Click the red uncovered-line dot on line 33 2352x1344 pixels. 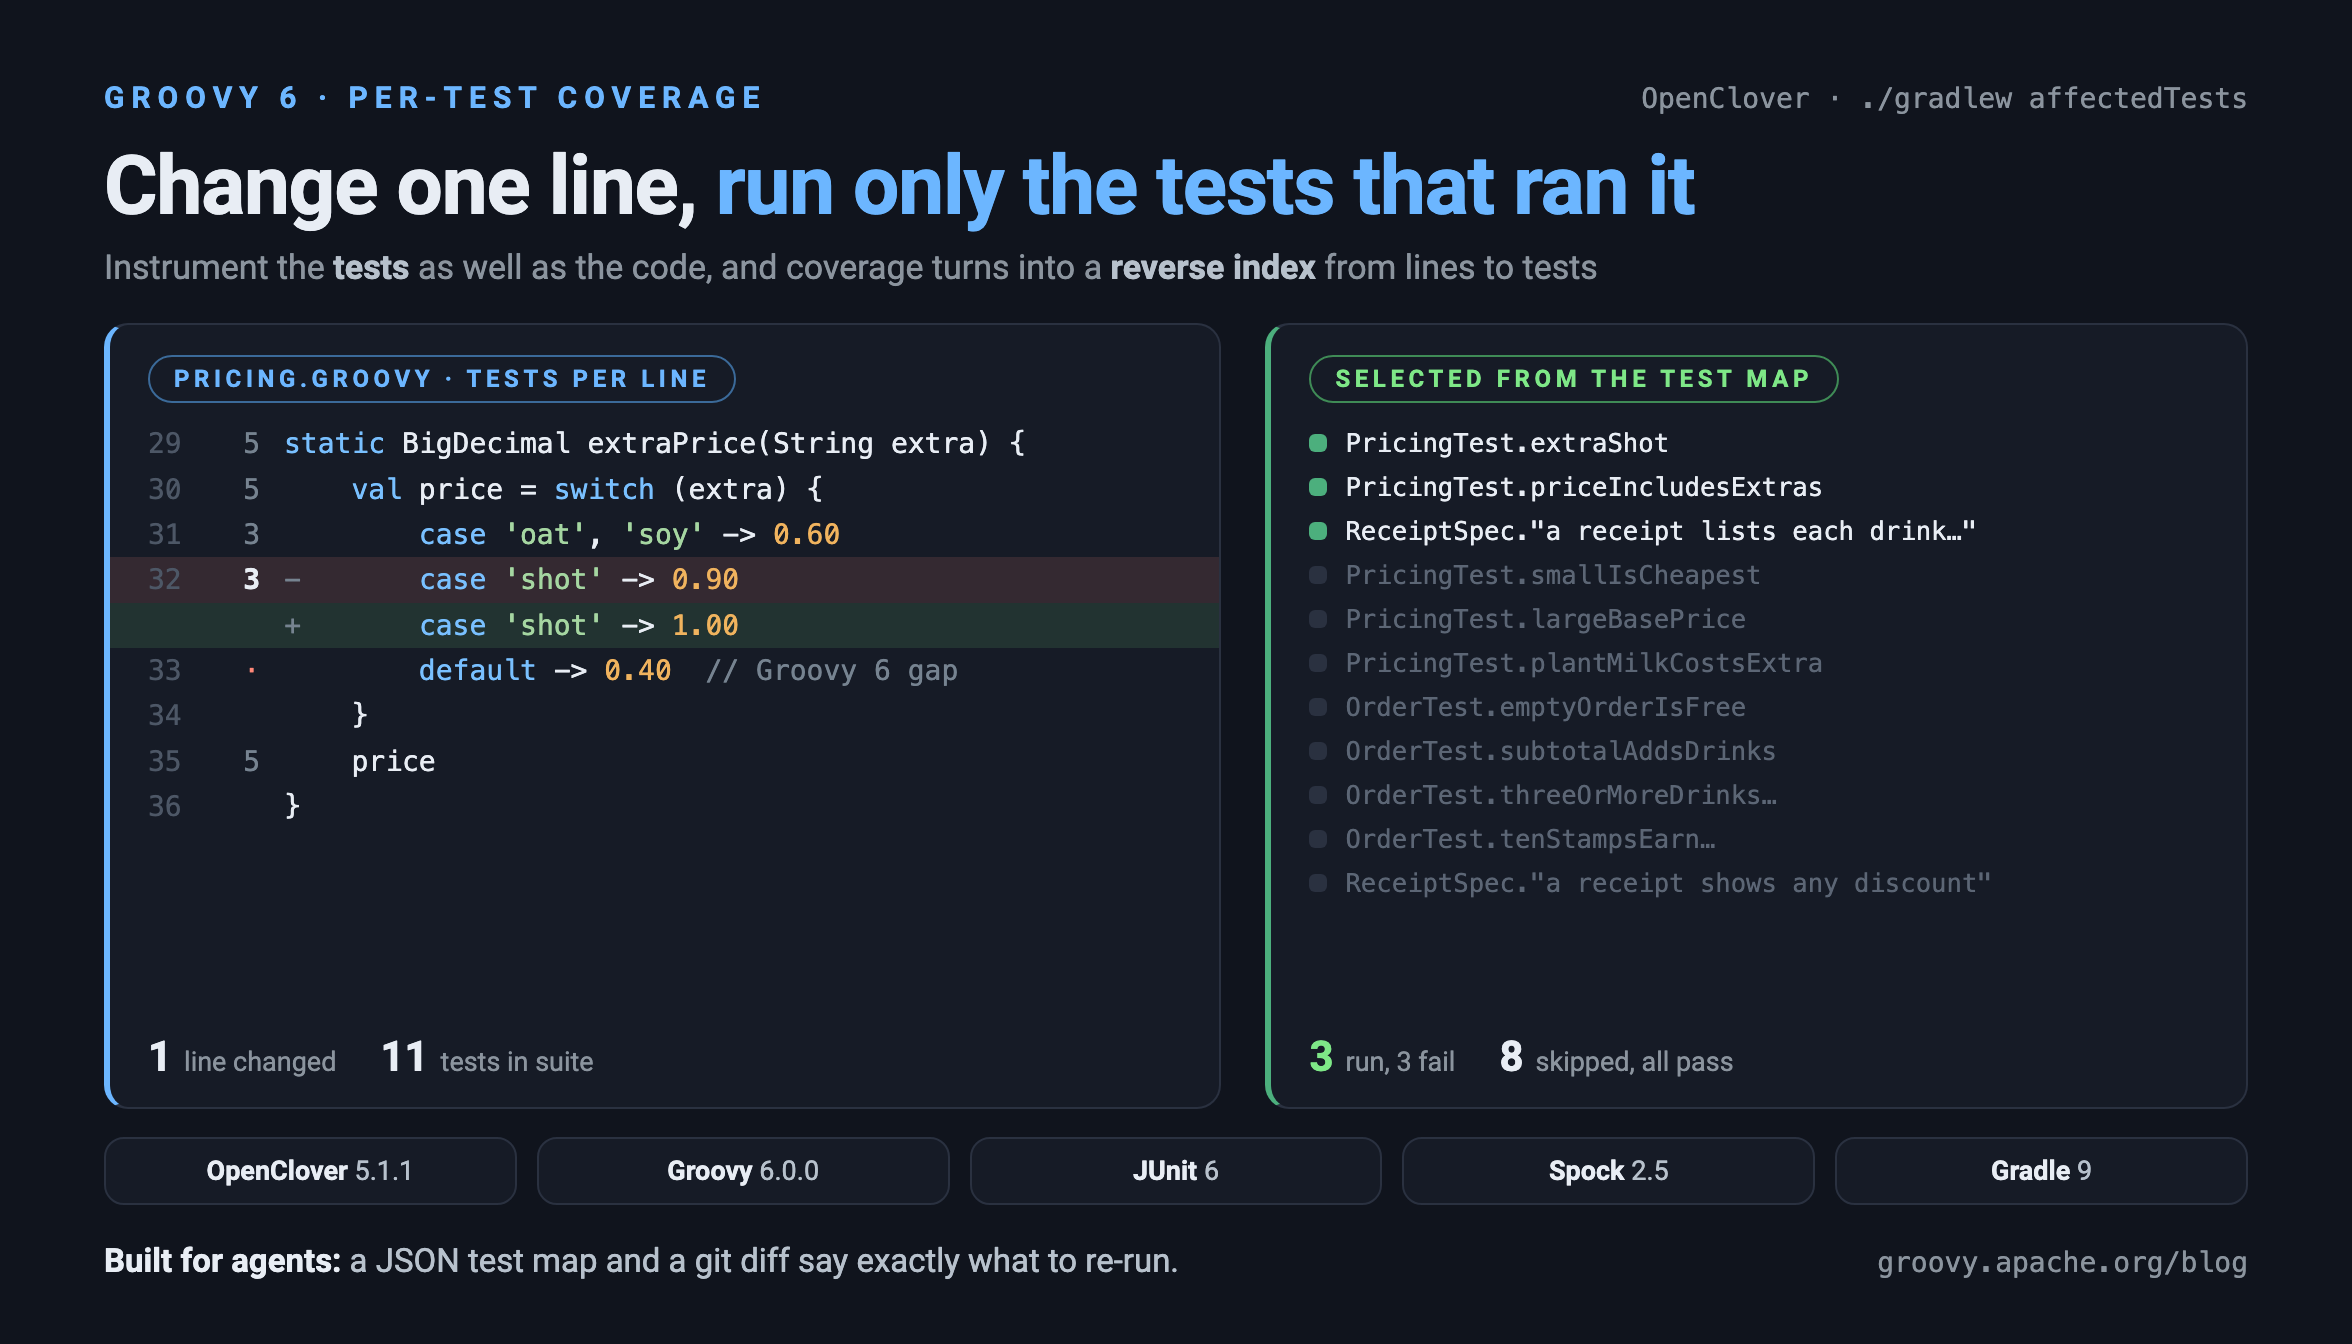point(251,670)
